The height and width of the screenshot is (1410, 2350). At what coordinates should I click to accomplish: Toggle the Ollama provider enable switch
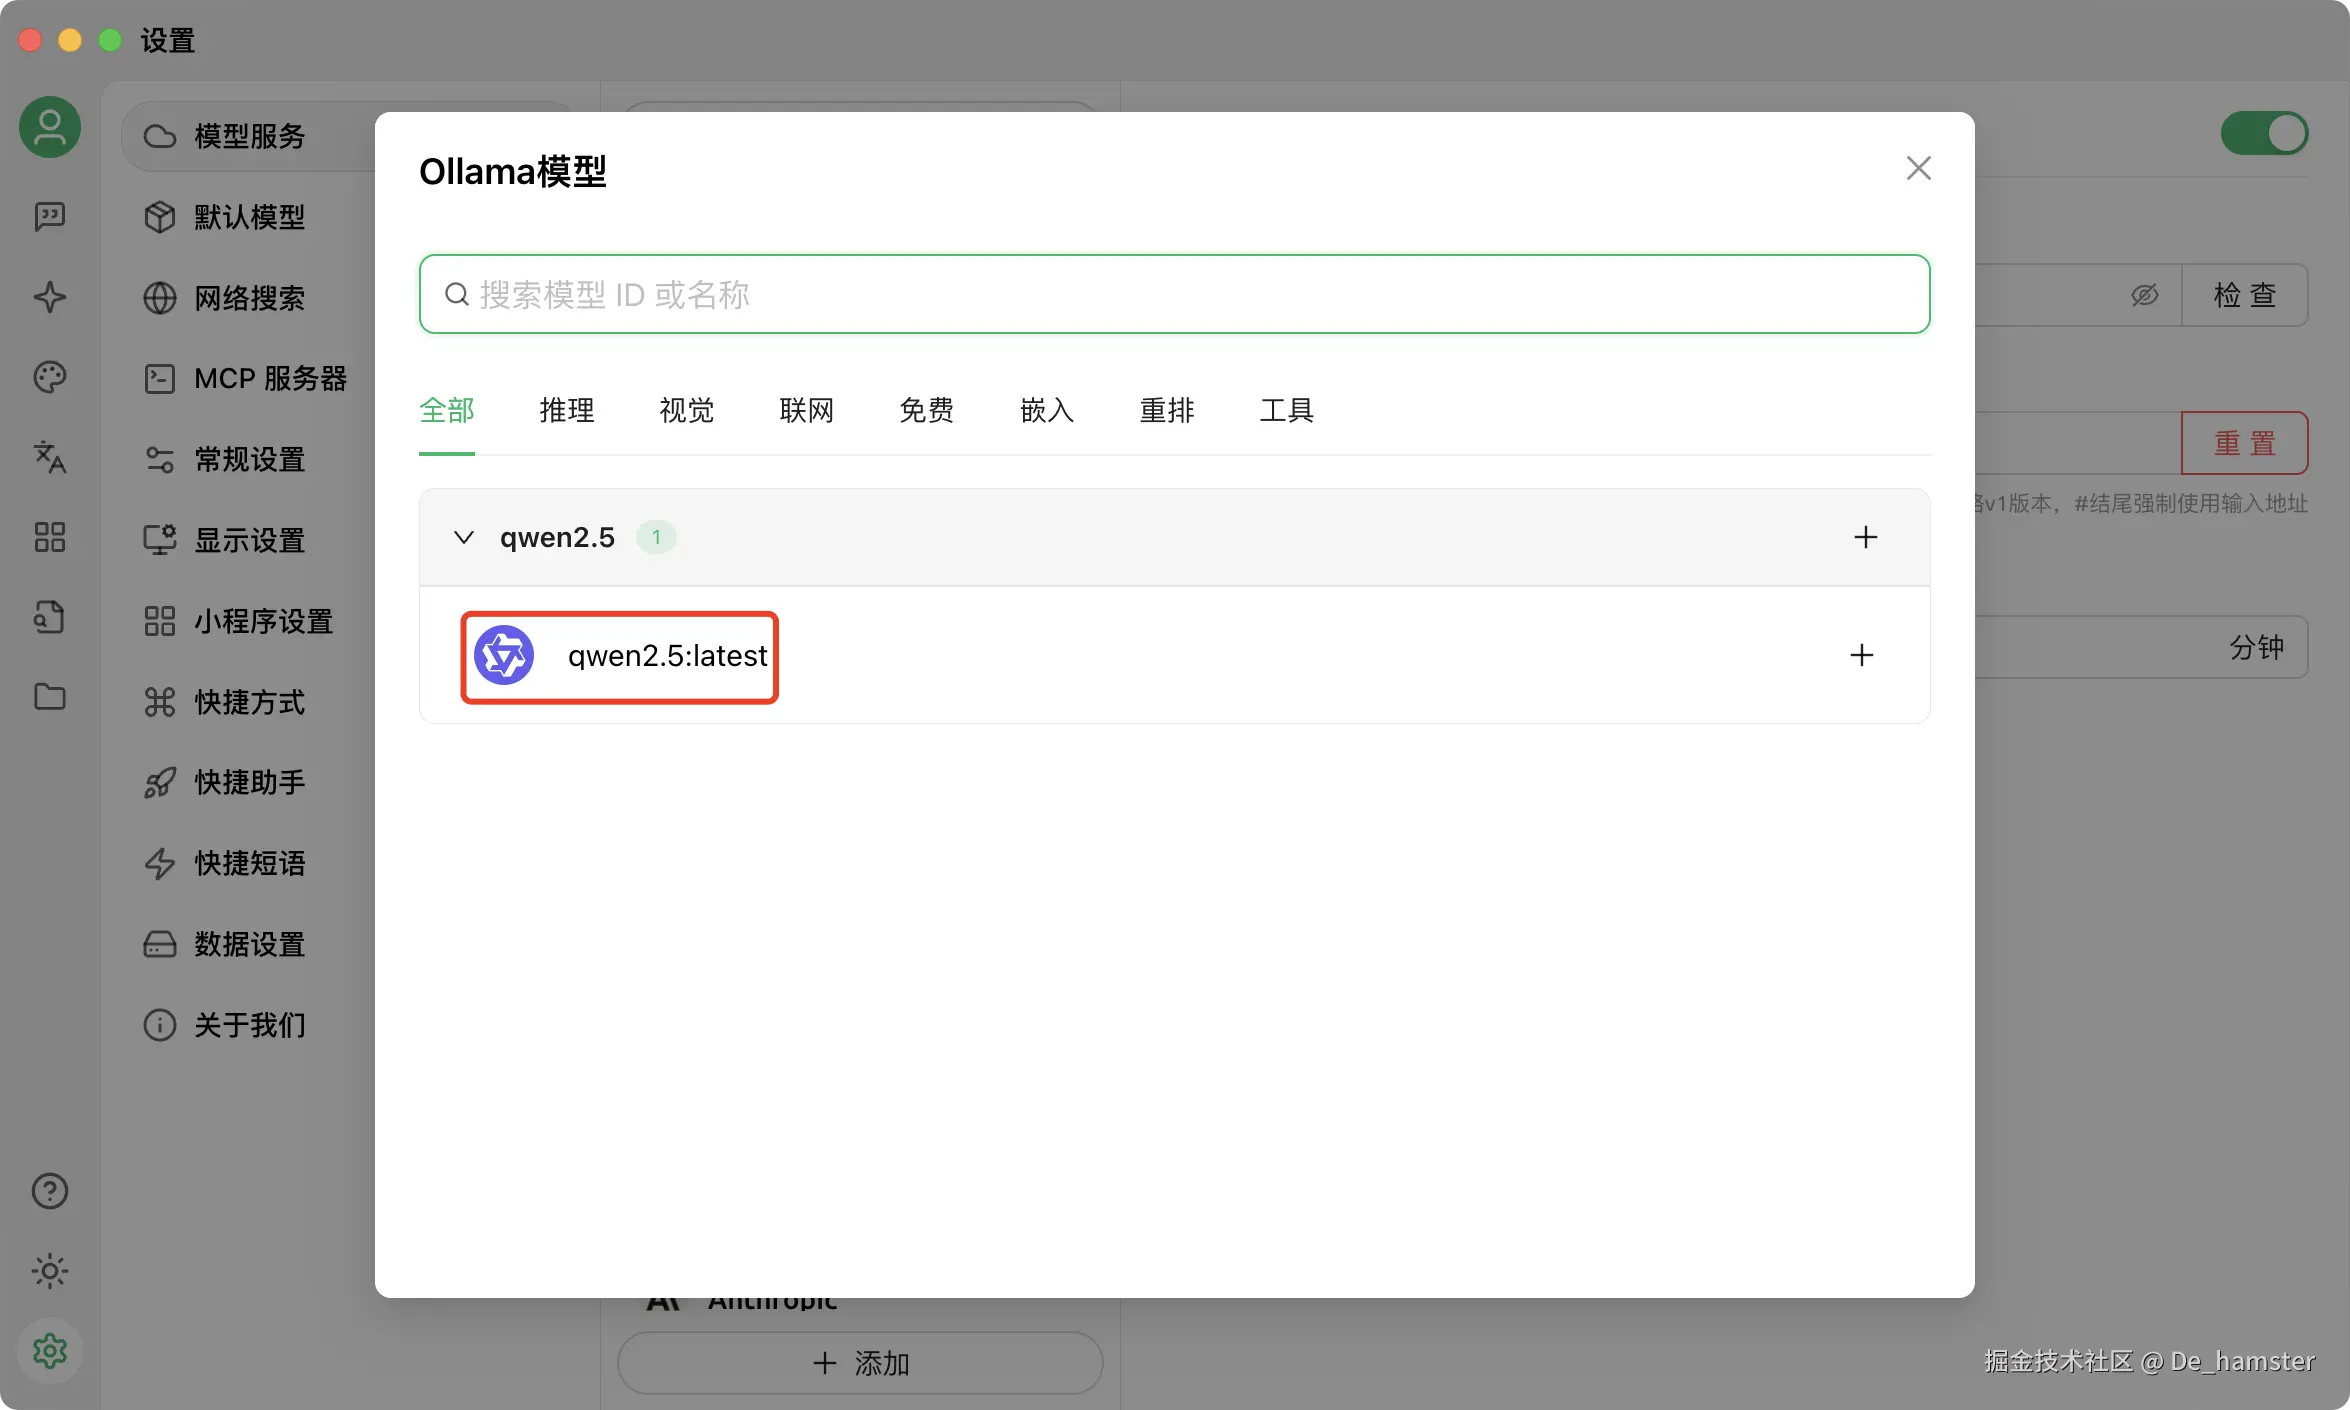coord(2264,133)
